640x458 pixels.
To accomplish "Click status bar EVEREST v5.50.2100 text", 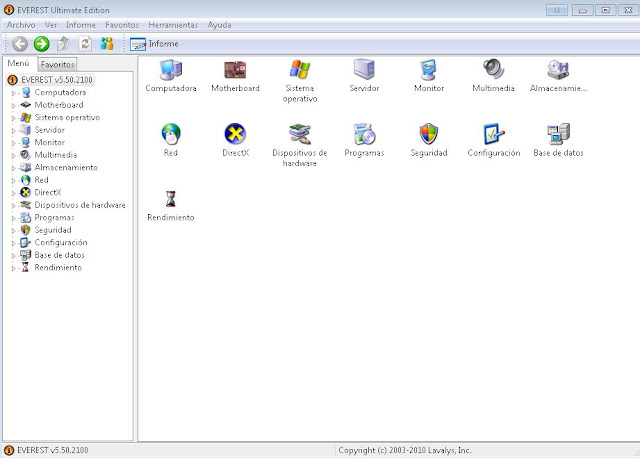I will click(53, 450).
